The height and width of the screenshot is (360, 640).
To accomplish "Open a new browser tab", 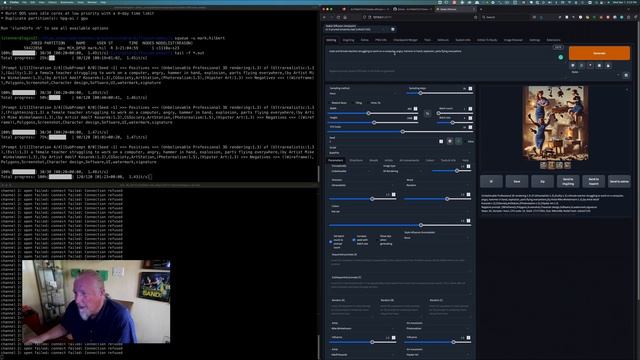I will pyautogui.click(x=481, y=9).
